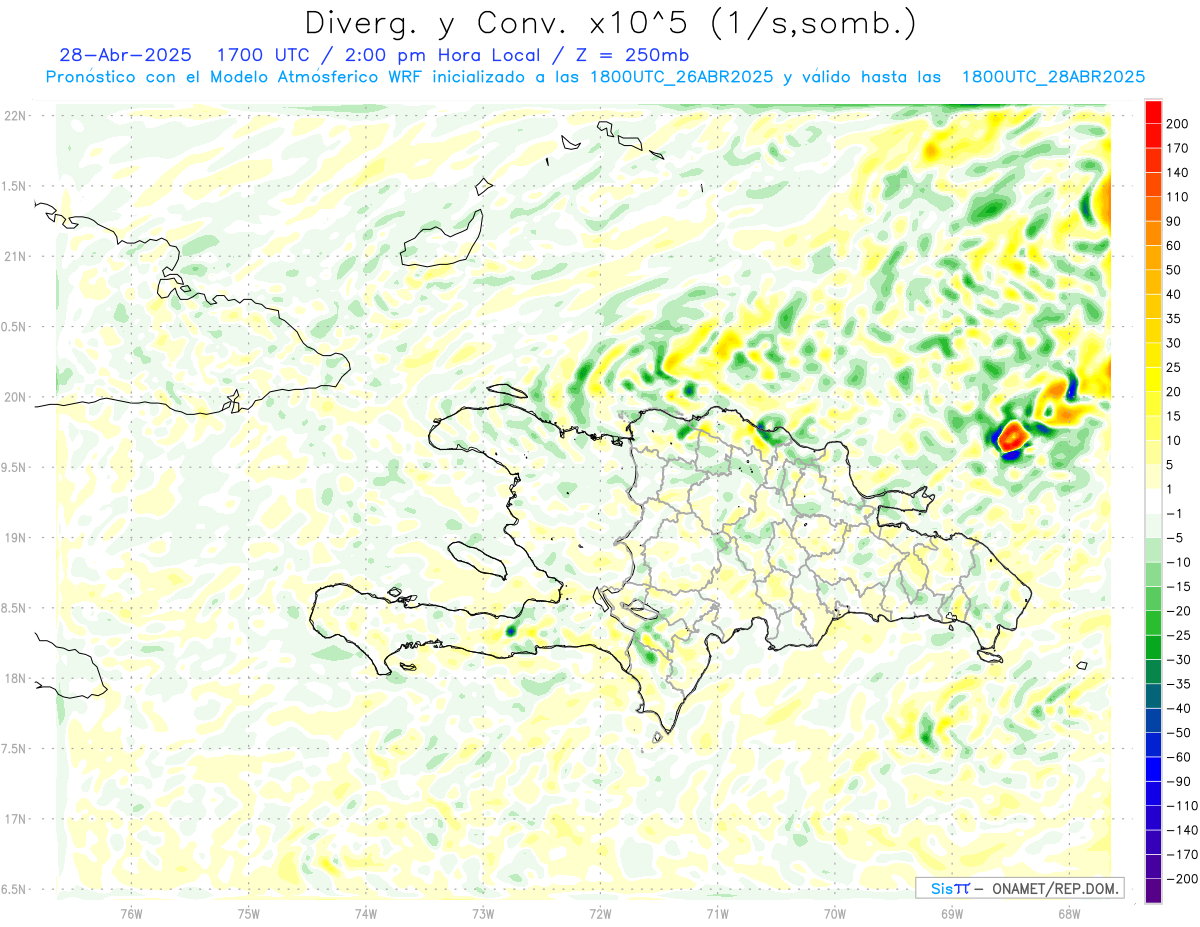Image resolution: width=1200 pixels, height=927 pixels.
Task: Click the 70W longitude label
Action: tap(835, 913)
